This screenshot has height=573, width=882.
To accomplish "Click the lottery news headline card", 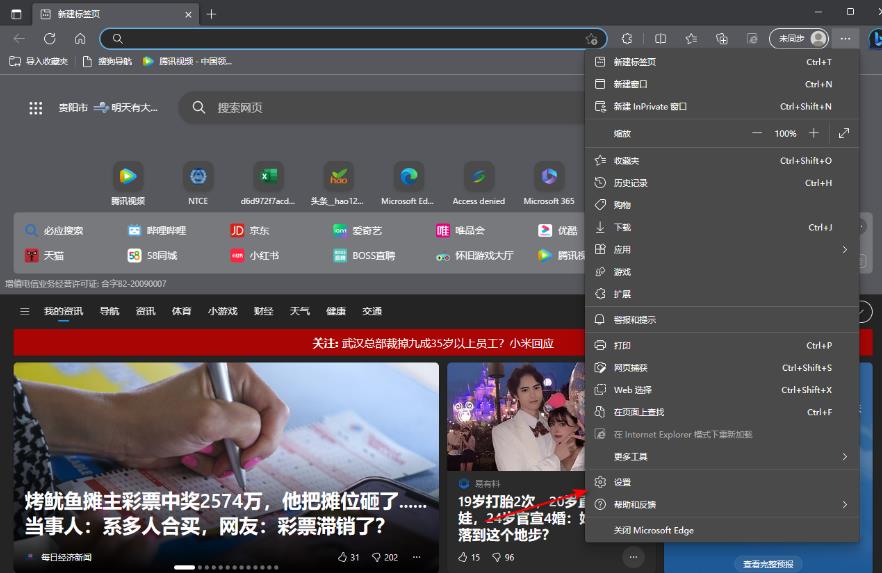I will (x=226, y=467).
